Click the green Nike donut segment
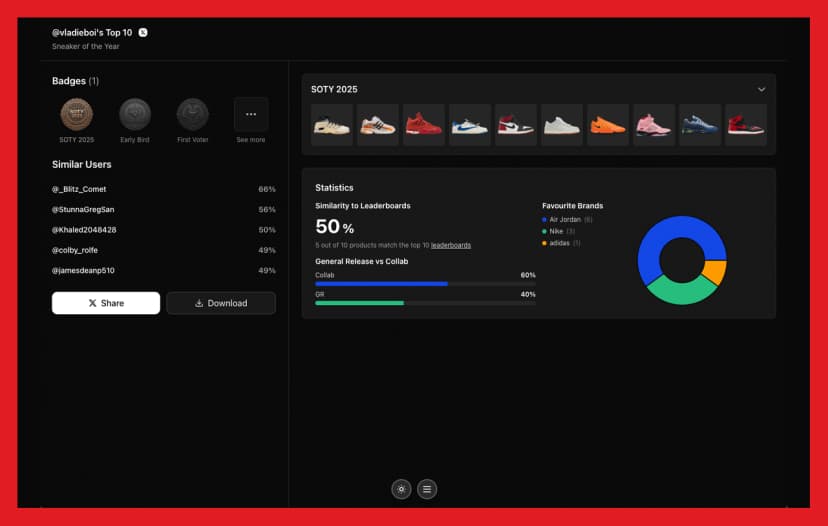Screen dimensions: 828x526 [x=682, y=292]
